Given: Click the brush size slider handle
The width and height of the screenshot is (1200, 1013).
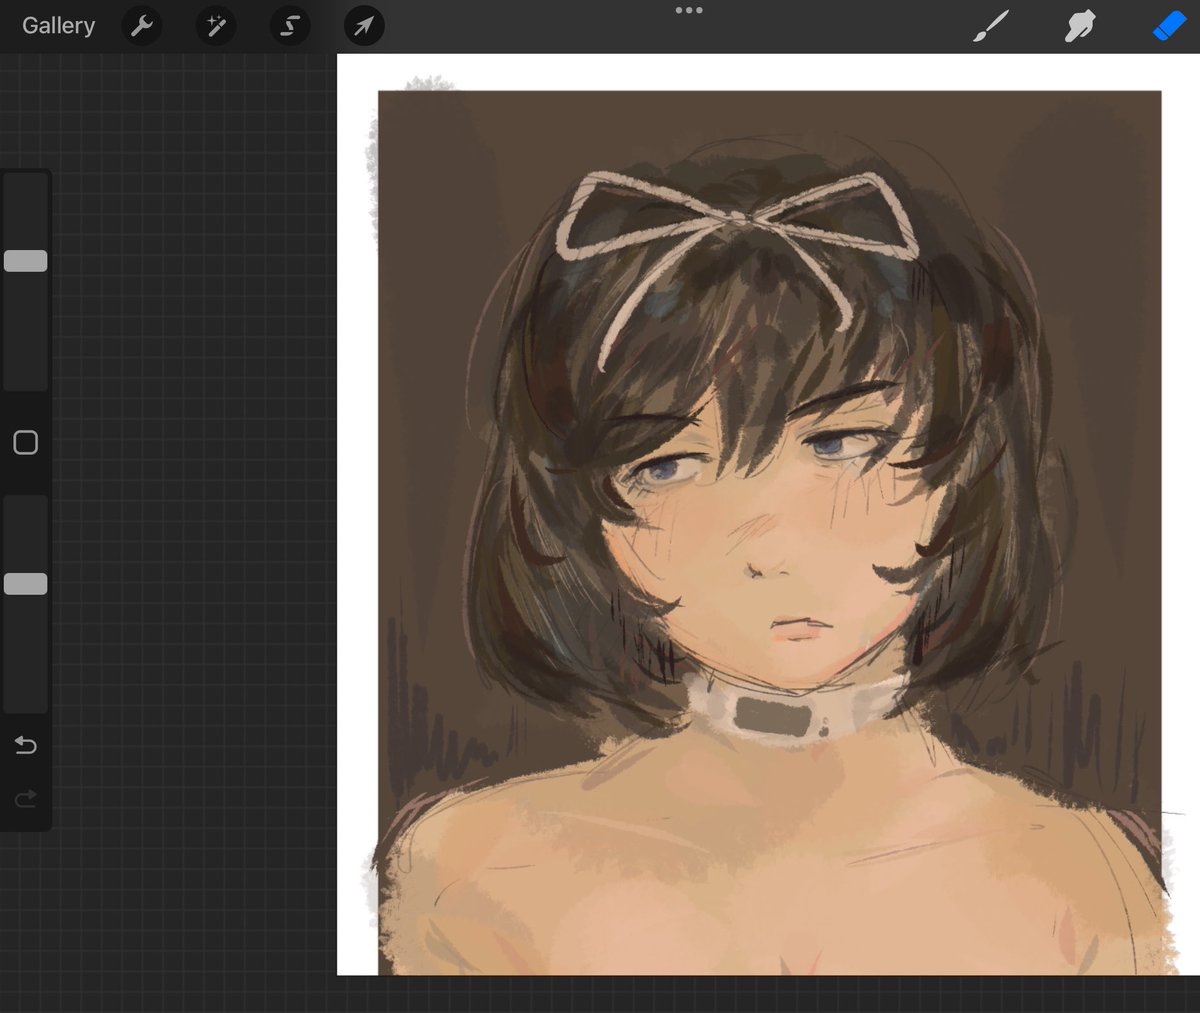Looking at the screenshot, I should [26, 261].
